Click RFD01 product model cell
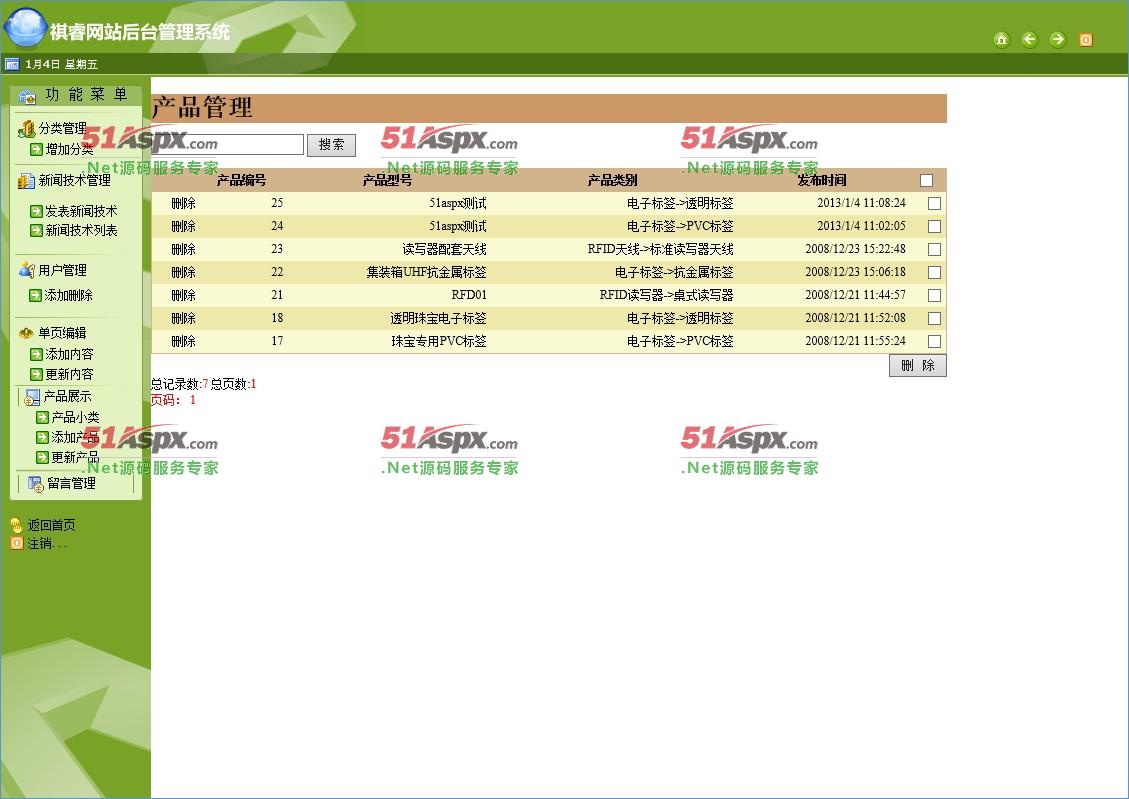Image resolution: width=1129 pixels, height=799 pixels. point(469,296)
